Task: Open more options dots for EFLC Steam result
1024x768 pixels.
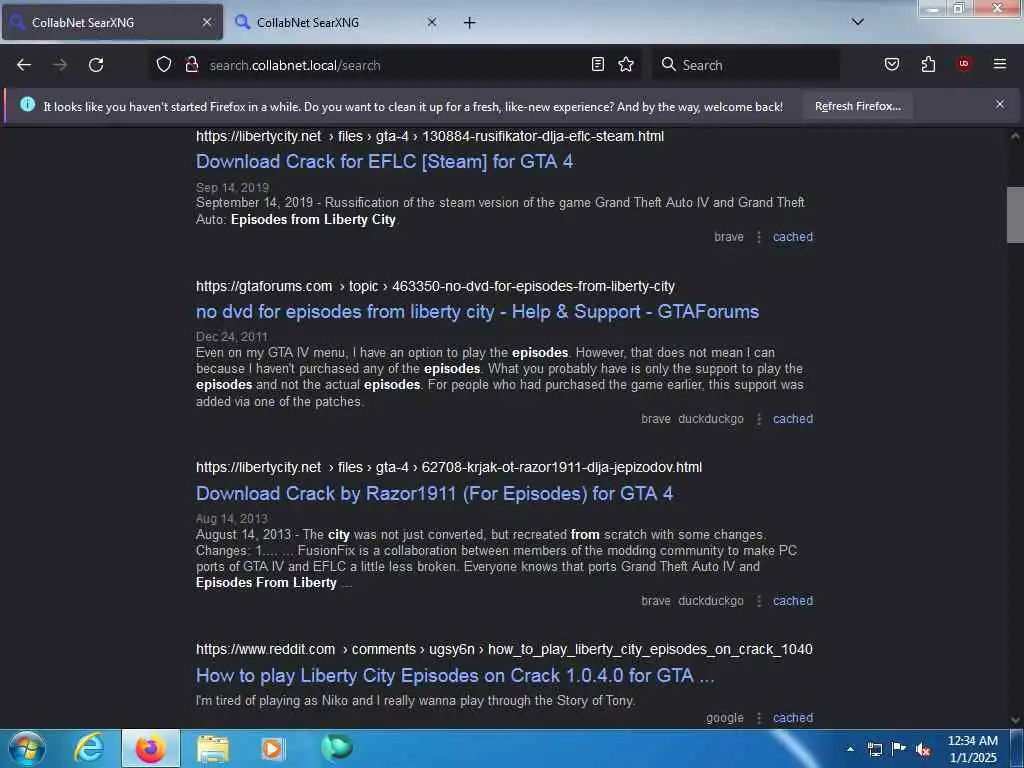Action: pyautogui.click(x=759, y=237)
